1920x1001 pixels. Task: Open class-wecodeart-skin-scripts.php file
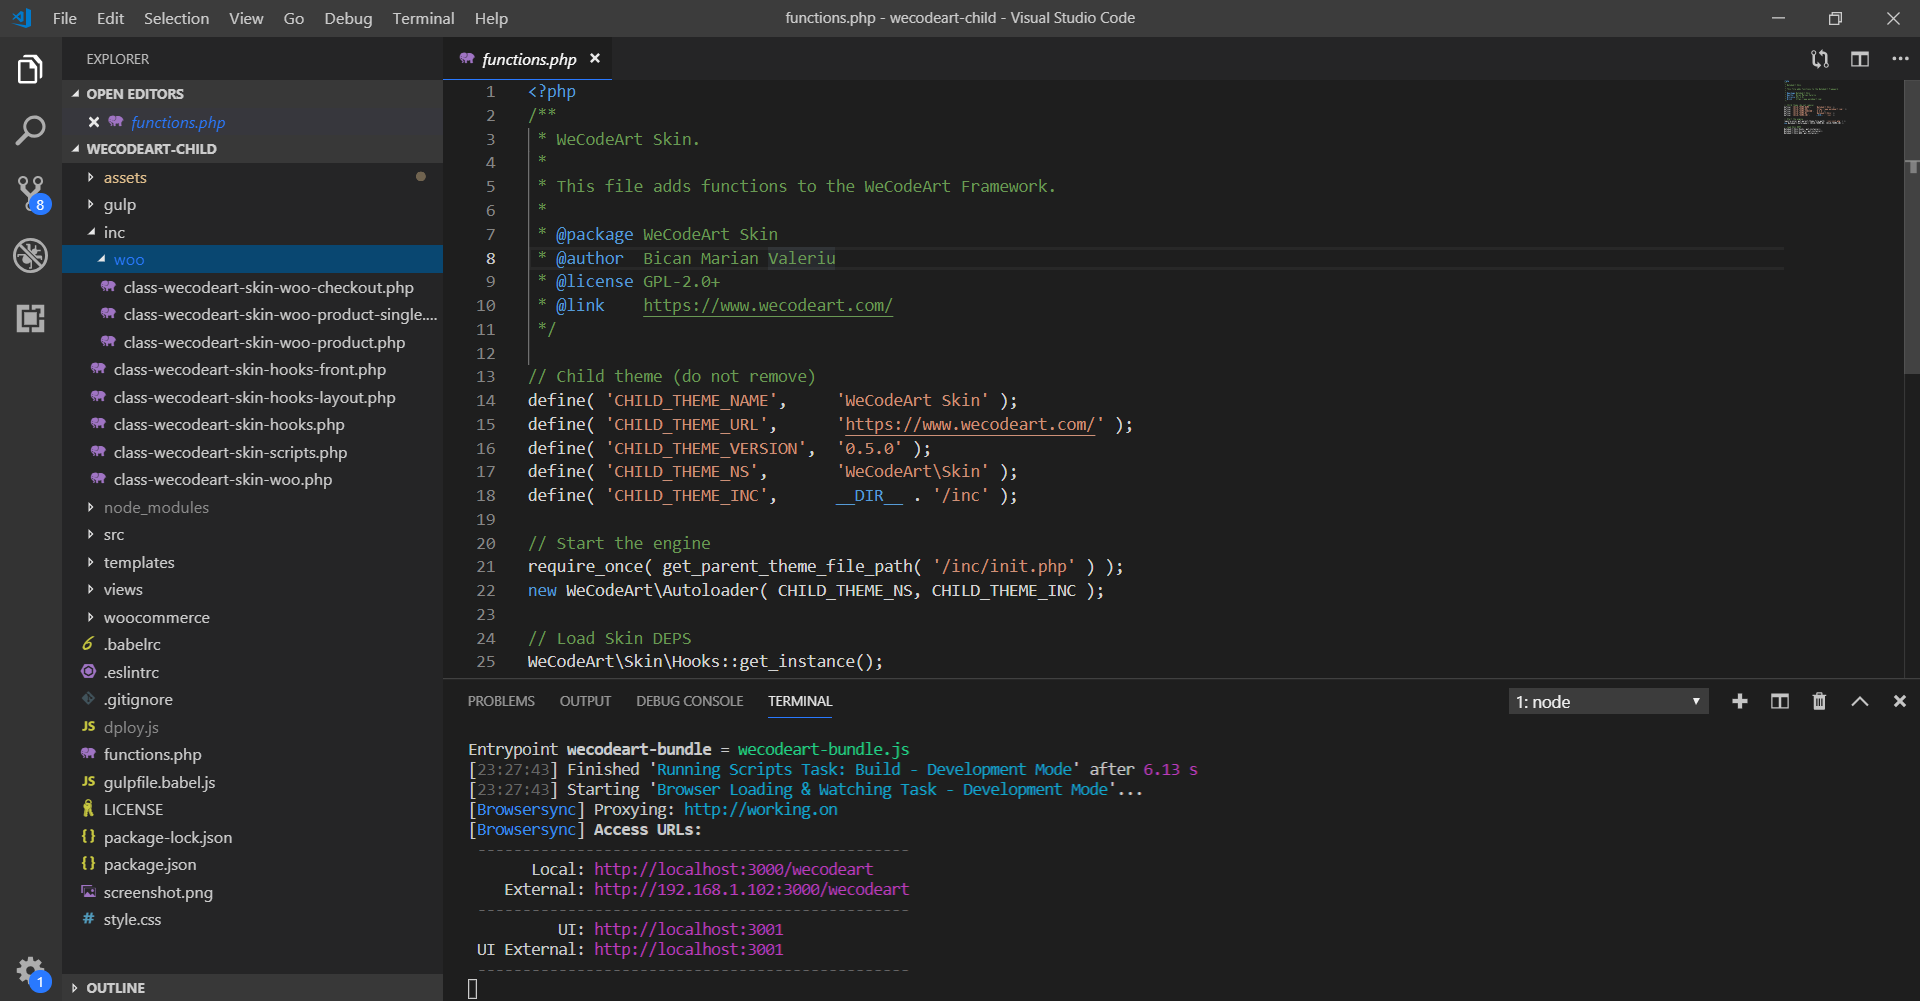coord(252,452)
